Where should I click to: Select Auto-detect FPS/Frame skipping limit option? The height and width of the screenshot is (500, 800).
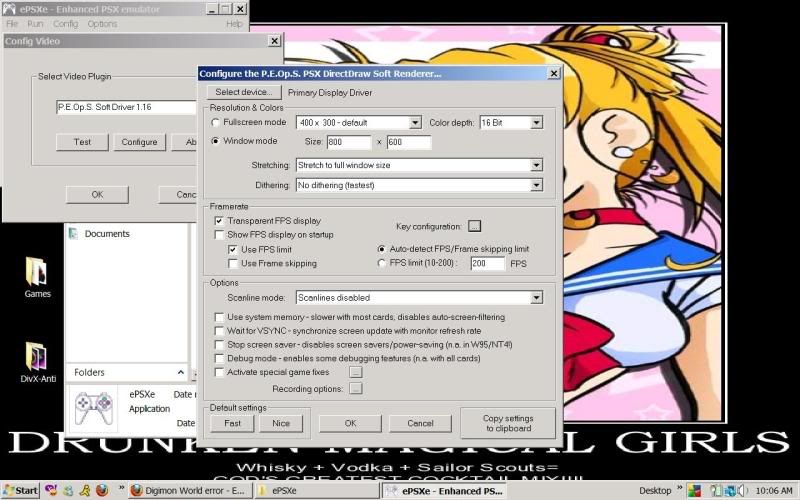tap(381, 249)
